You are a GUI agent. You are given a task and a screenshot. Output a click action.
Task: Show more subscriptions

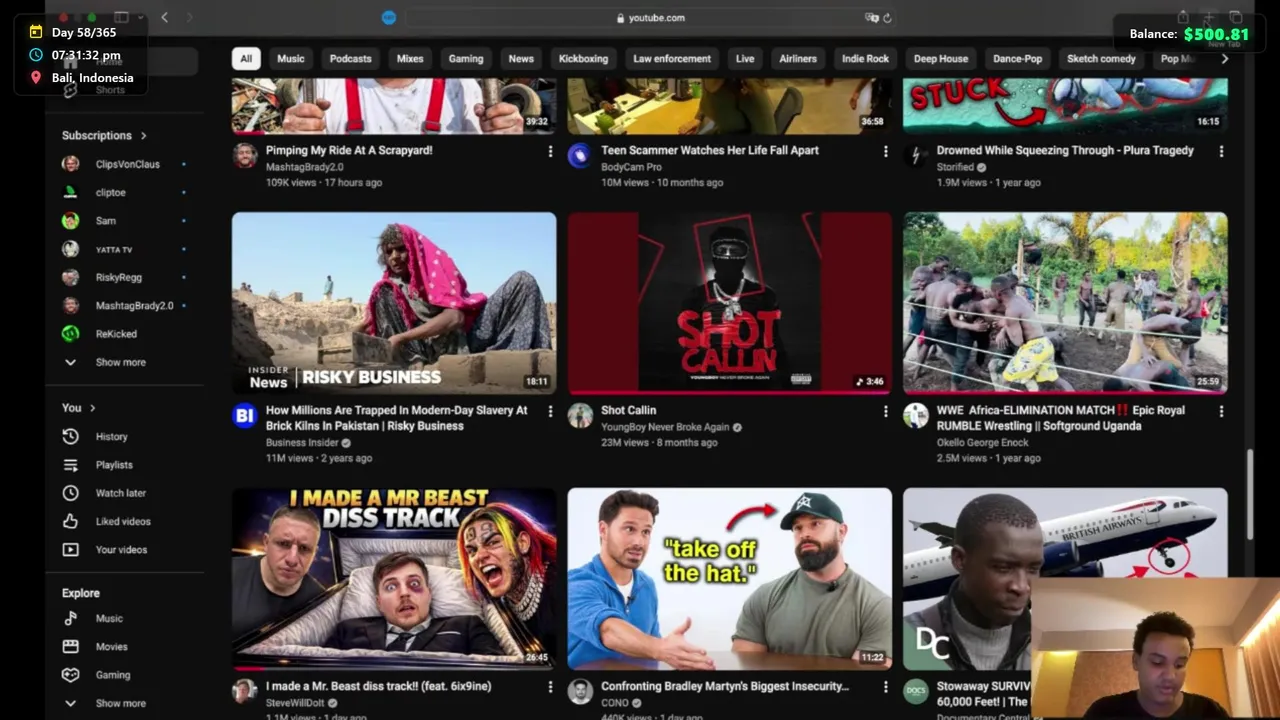click(120, 362)
